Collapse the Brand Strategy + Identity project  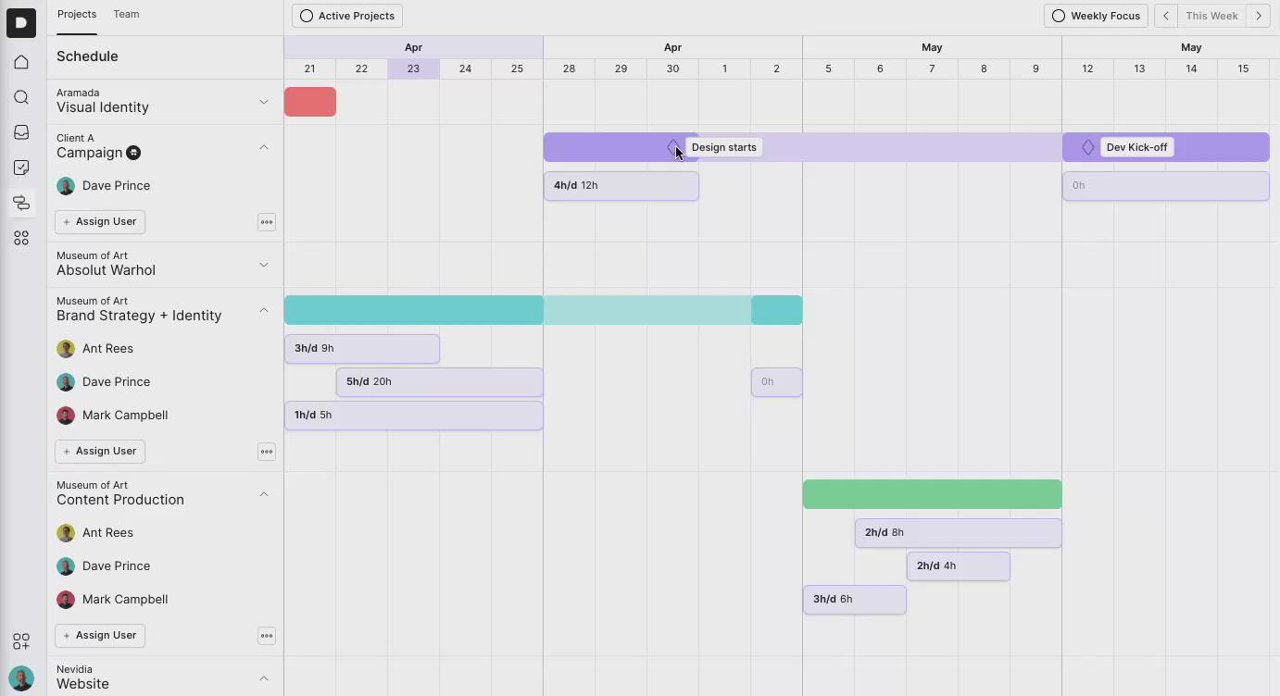tap(264, 310)
